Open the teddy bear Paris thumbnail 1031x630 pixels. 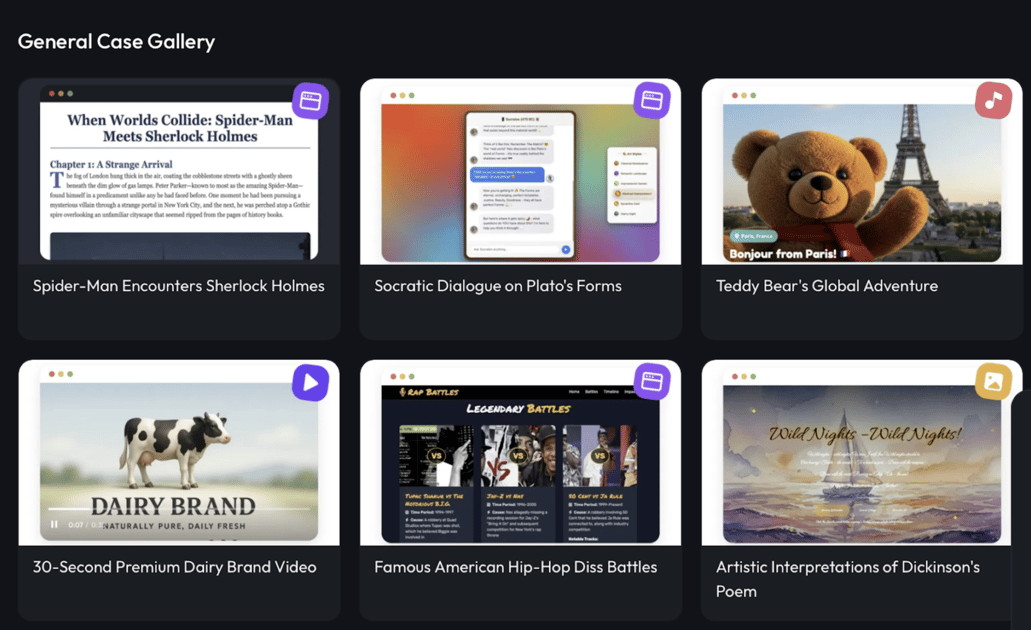click(x=861, y=172)
